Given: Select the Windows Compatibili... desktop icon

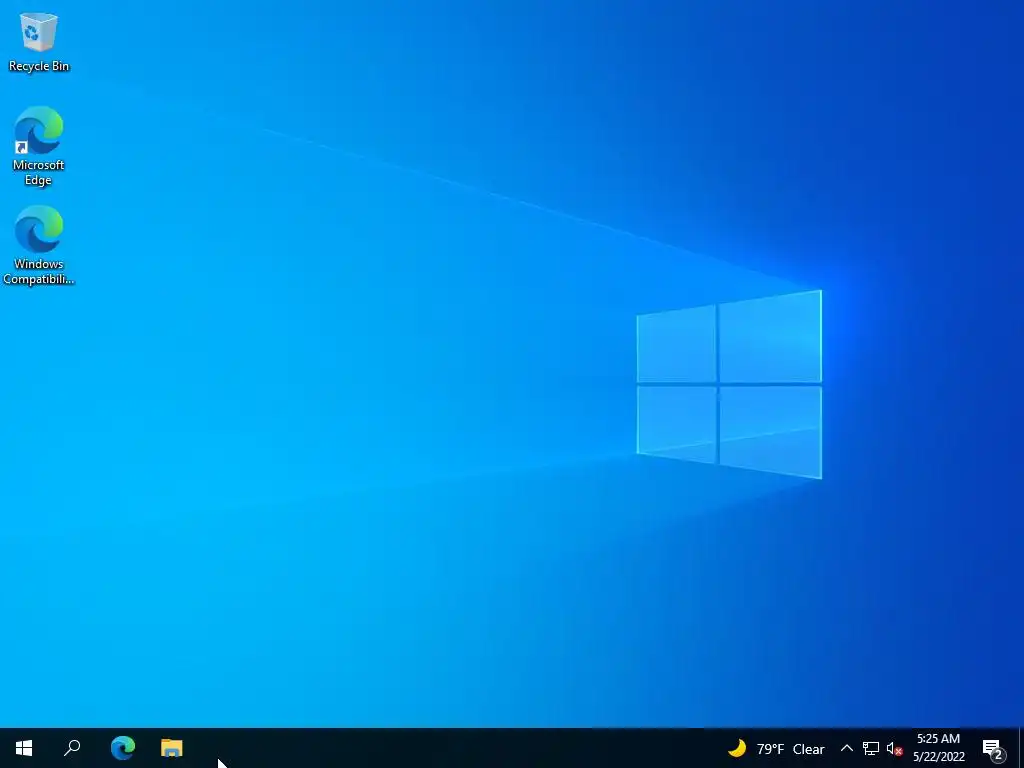Looking at the screenshot, I should pos(39,245).
